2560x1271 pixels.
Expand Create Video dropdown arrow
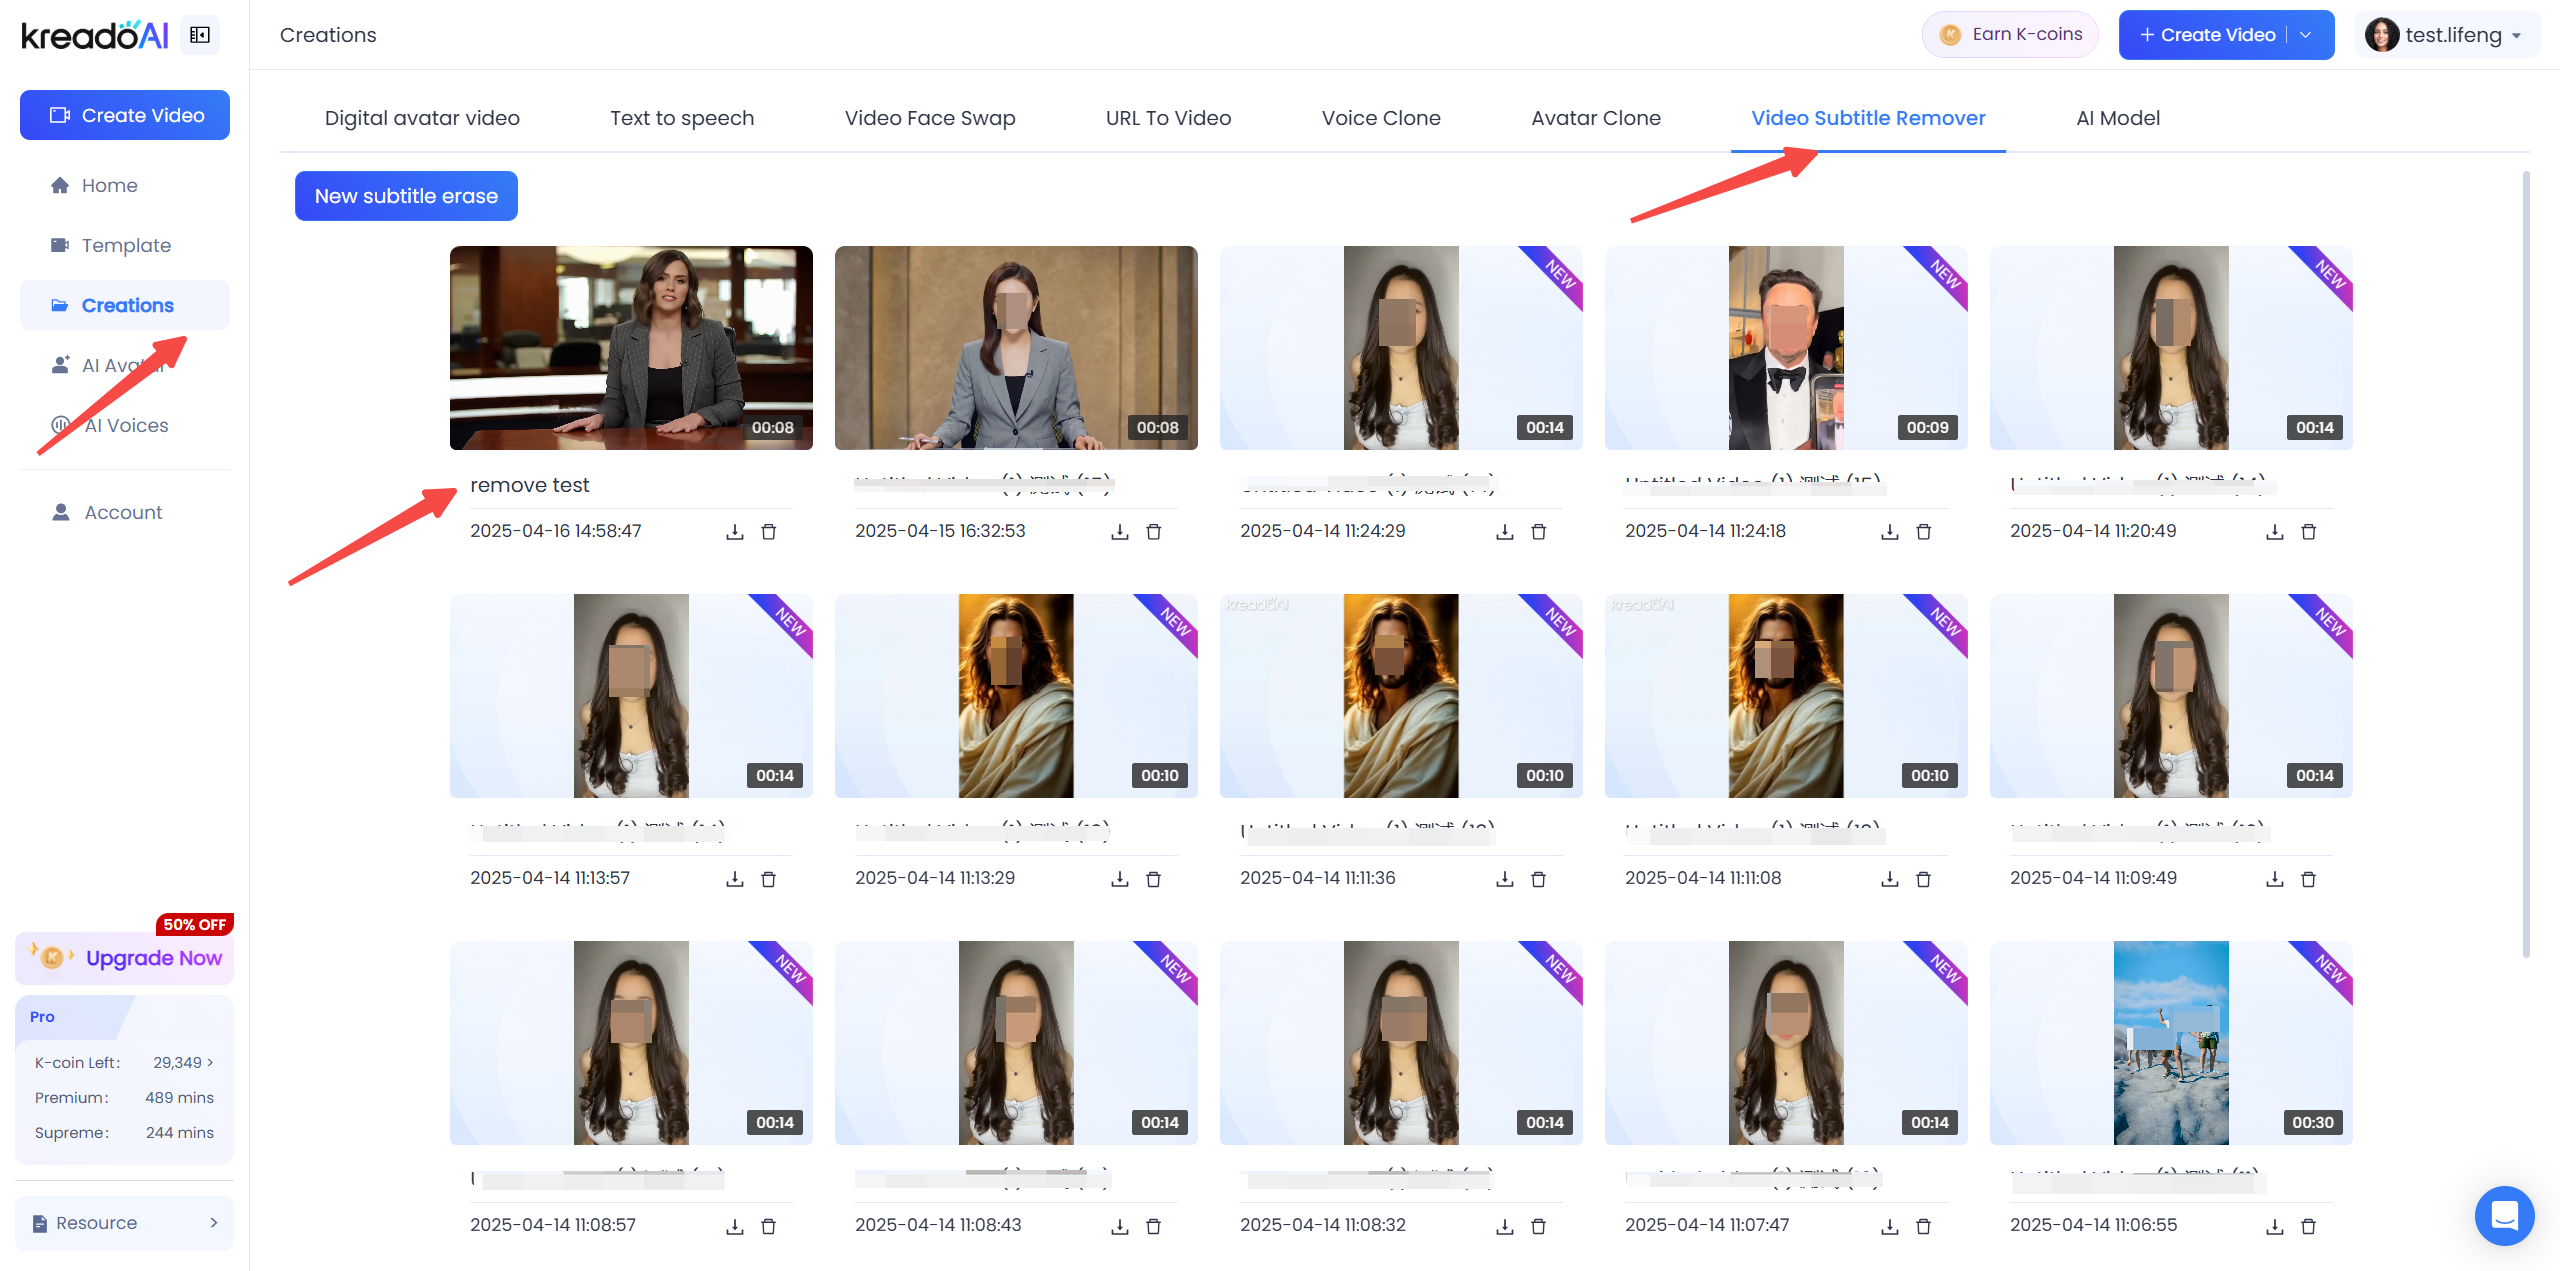pyautogui.click(x=2306, y=35)
